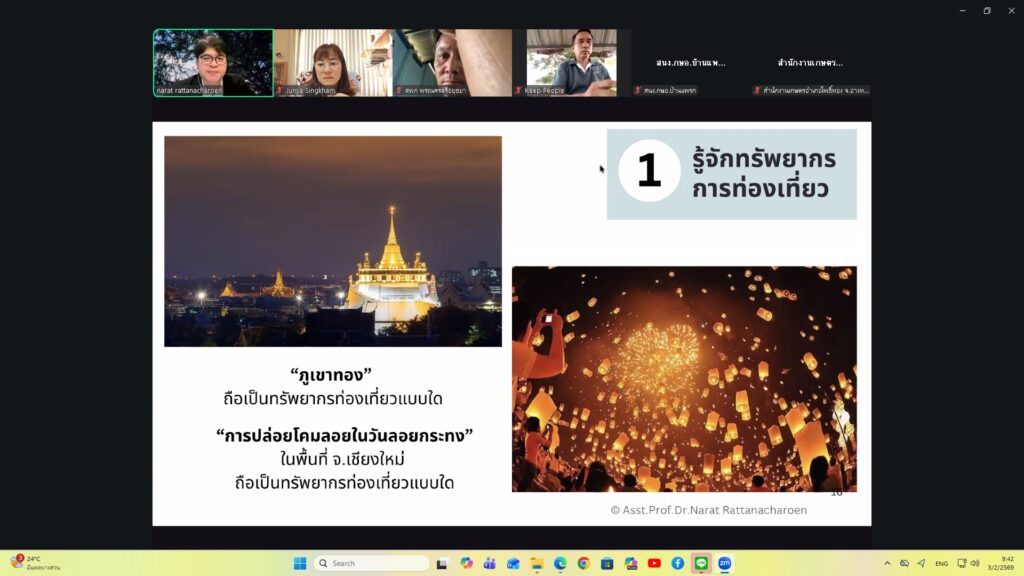Open Task View from the taskbar
This screenshot has width=1024, height=576.
tap(441, 563)
